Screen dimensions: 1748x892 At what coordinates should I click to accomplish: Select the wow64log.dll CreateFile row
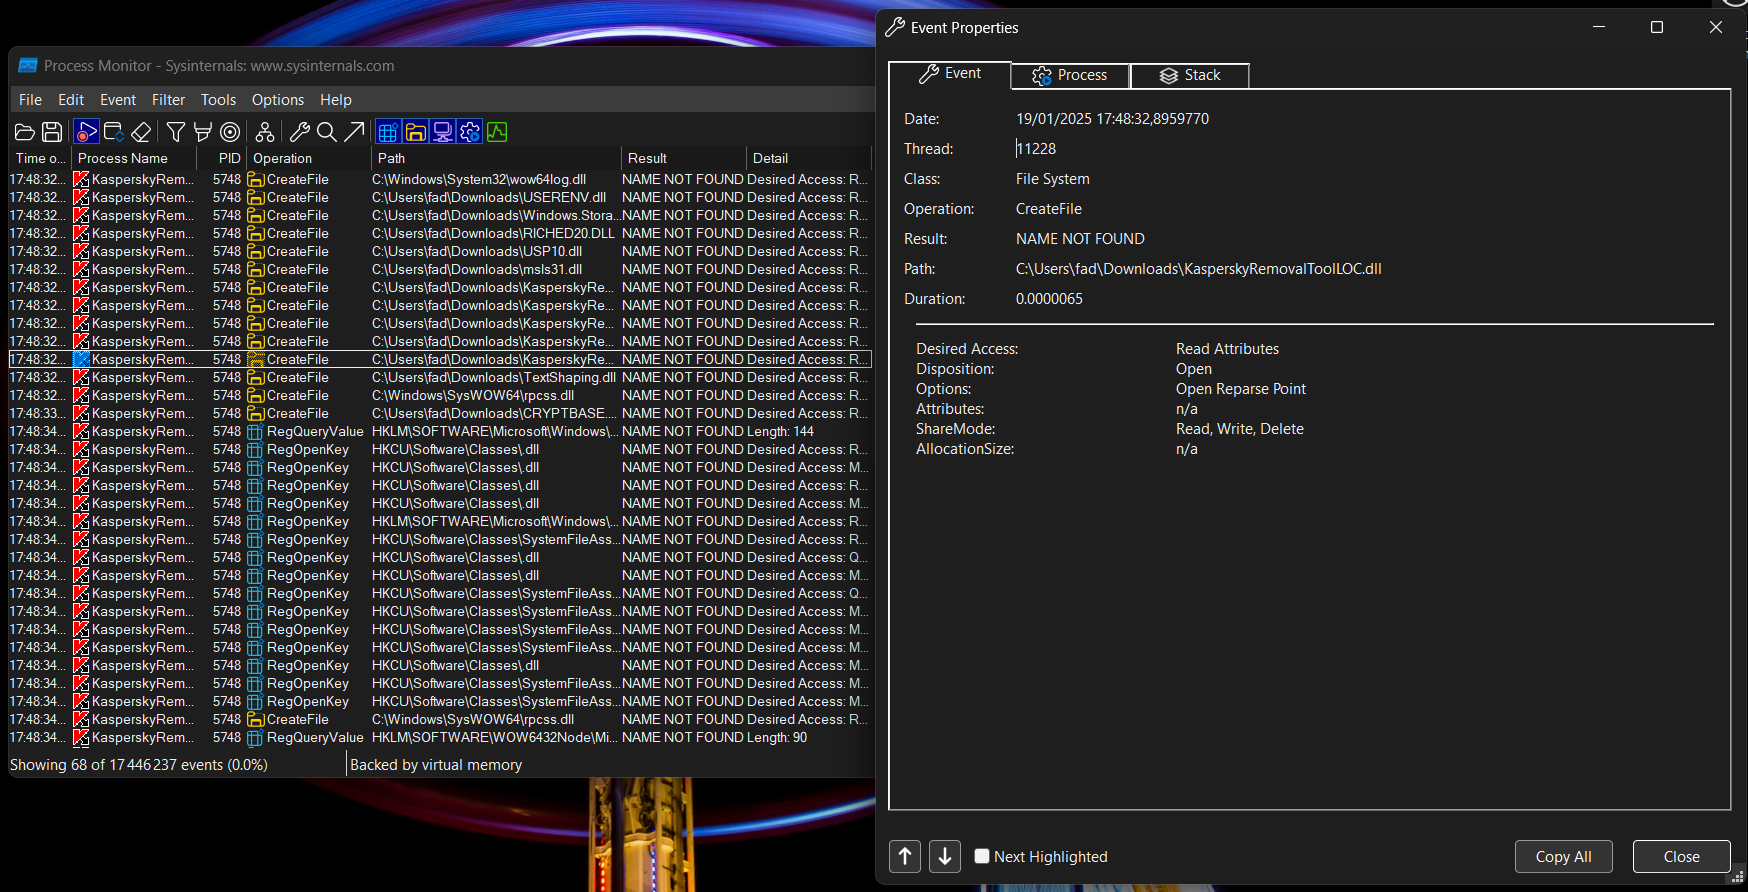click(440, 180)
